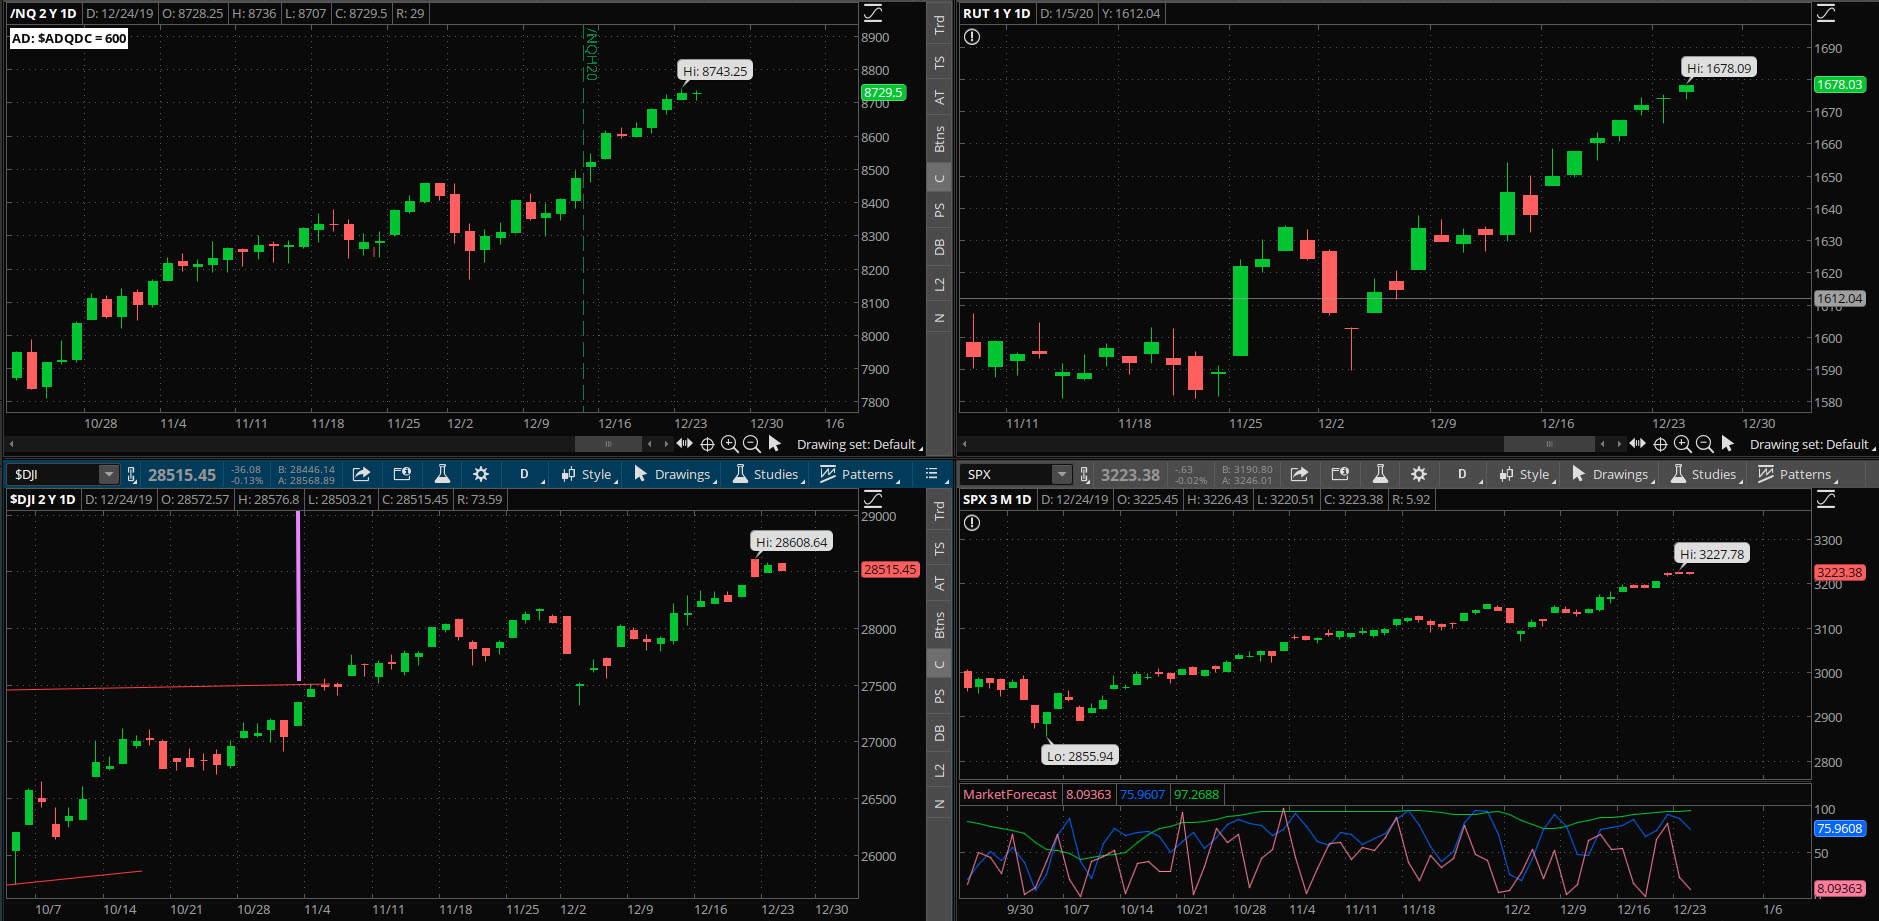Open the alert indicator on the SPX chart
1879x921 pixels.
[x=972, y=523]
